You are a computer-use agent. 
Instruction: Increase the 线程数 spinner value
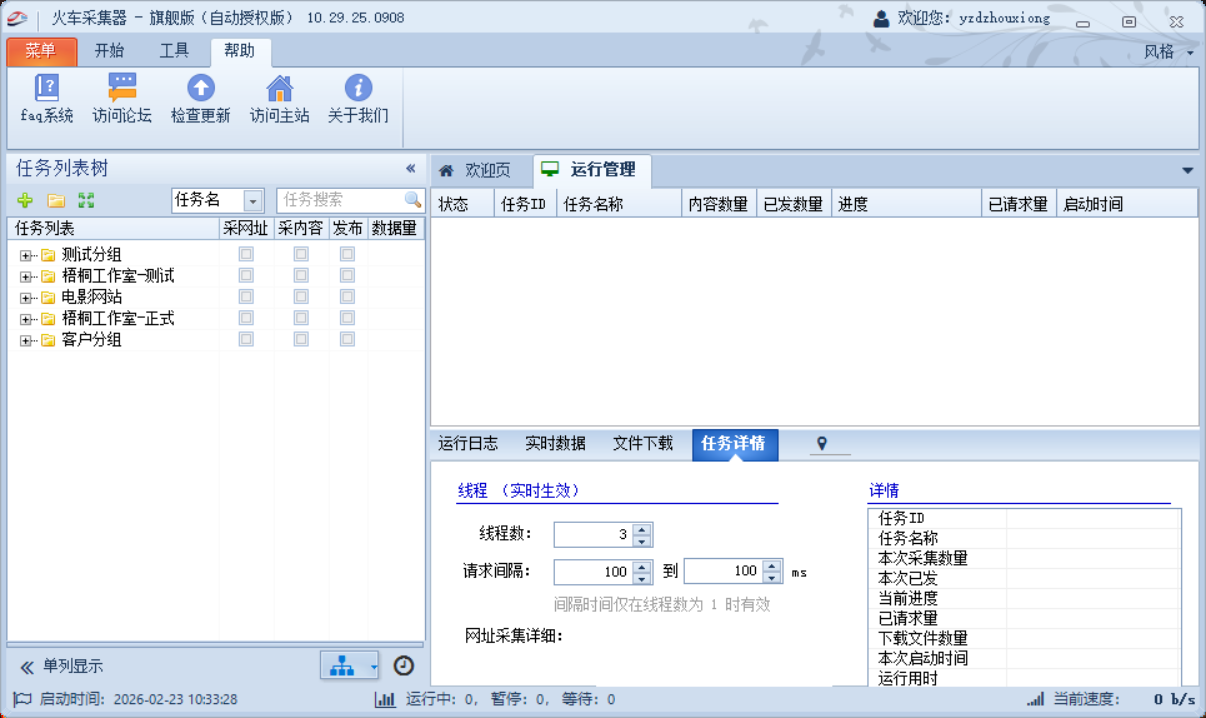(x=642, y=529)
